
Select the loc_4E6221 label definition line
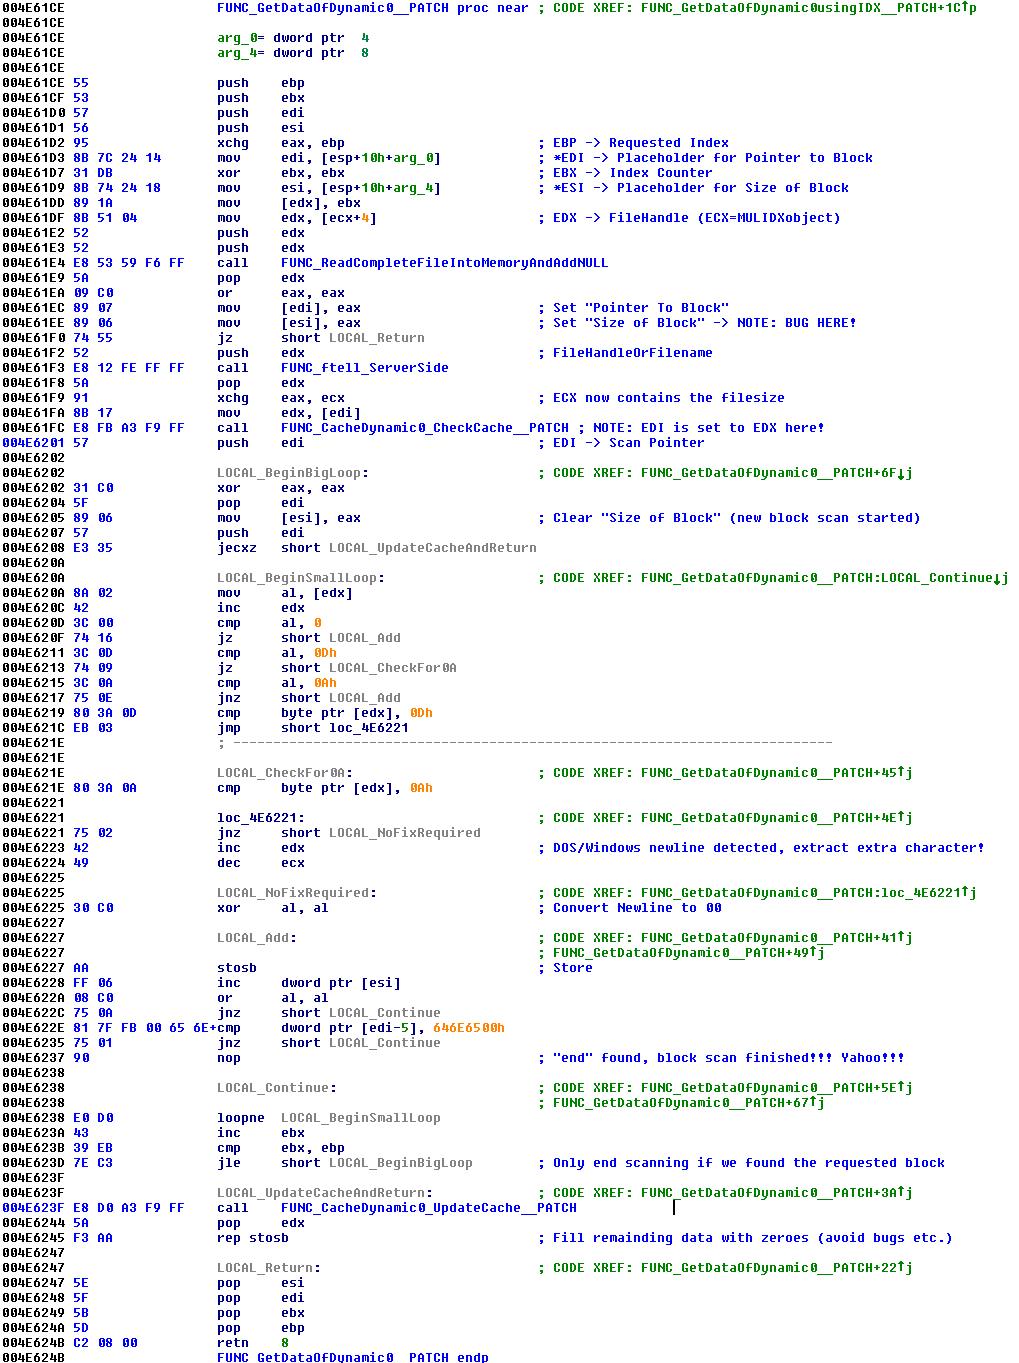260,818
